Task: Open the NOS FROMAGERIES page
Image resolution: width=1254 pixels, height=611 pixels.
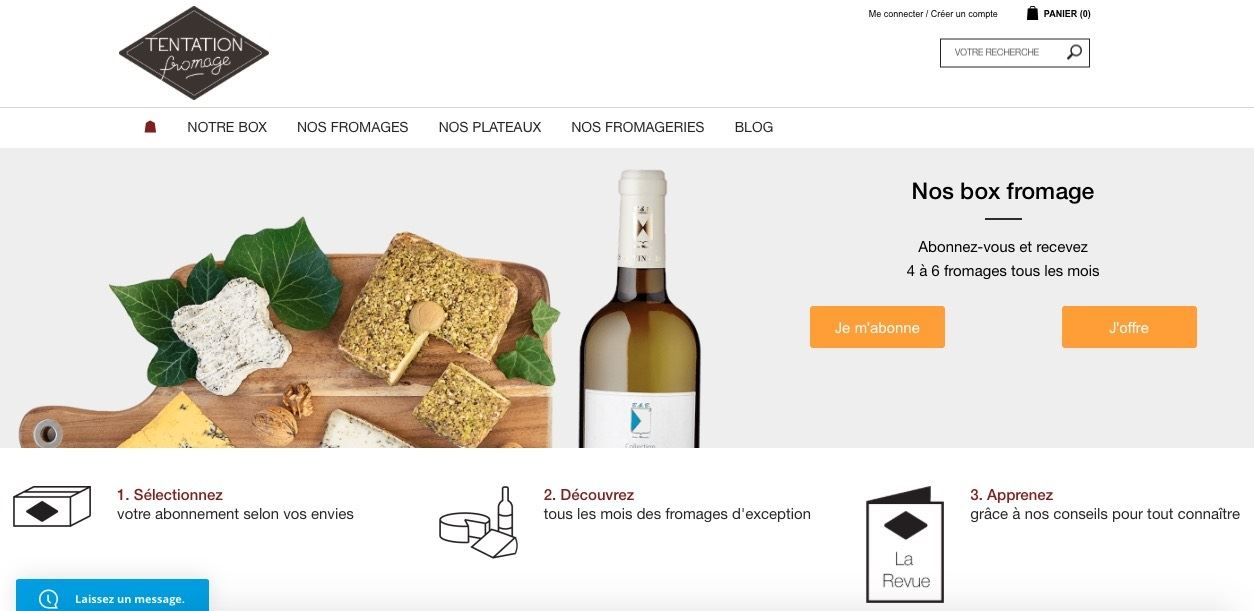Action: [638, 127]
